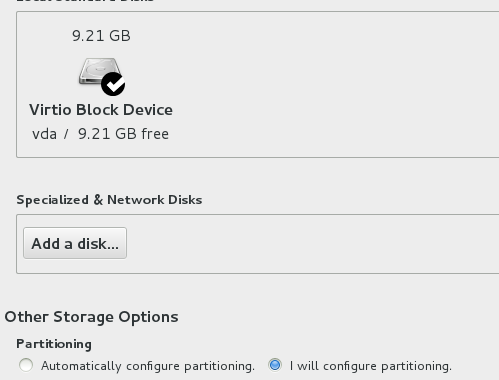Click the 'Automatically configure partitioning.' label text
499x380 pixels.
tap(148, 366)
